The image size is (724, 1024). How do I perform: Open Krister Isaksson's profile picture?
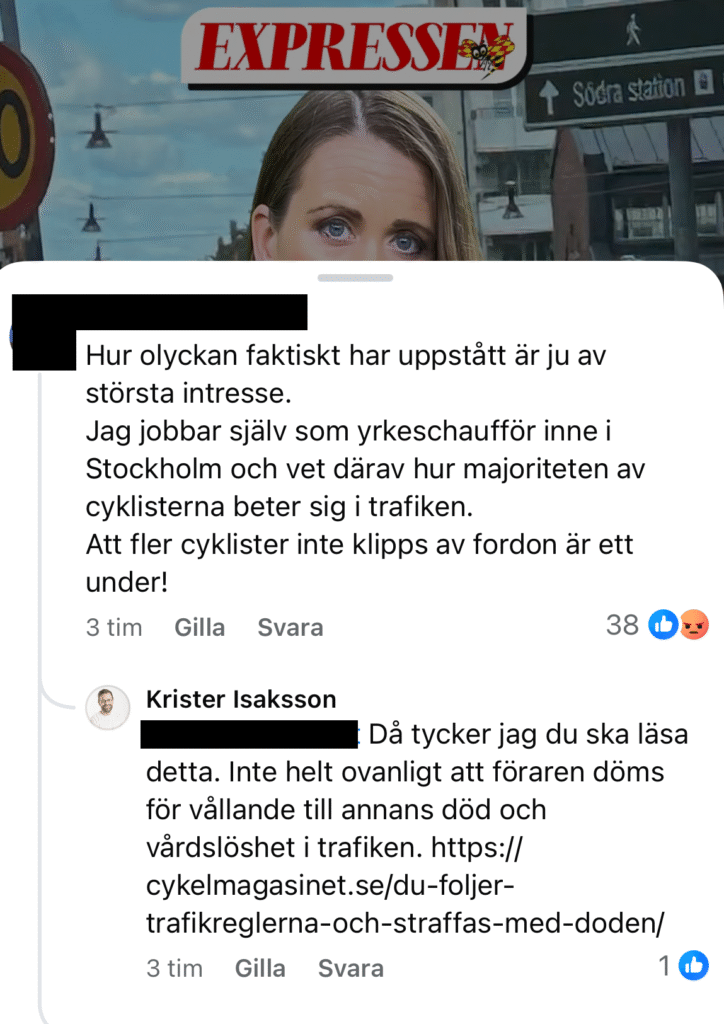click(x=108, y=707)
